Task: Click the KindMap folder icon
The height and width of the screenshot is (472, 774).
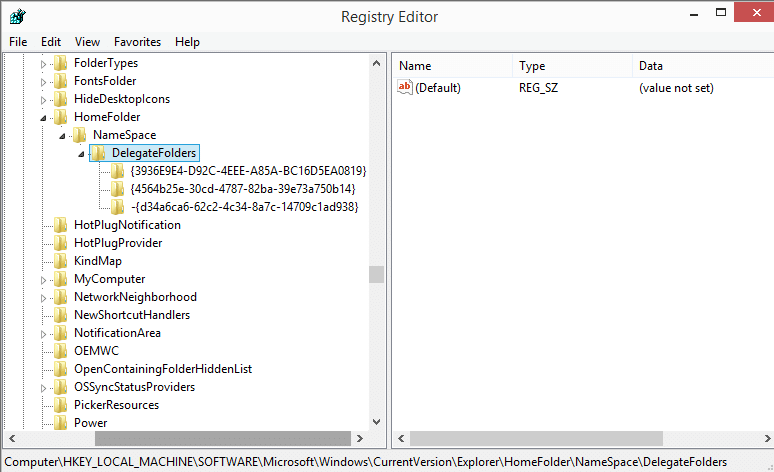Action: pos(61,261)
